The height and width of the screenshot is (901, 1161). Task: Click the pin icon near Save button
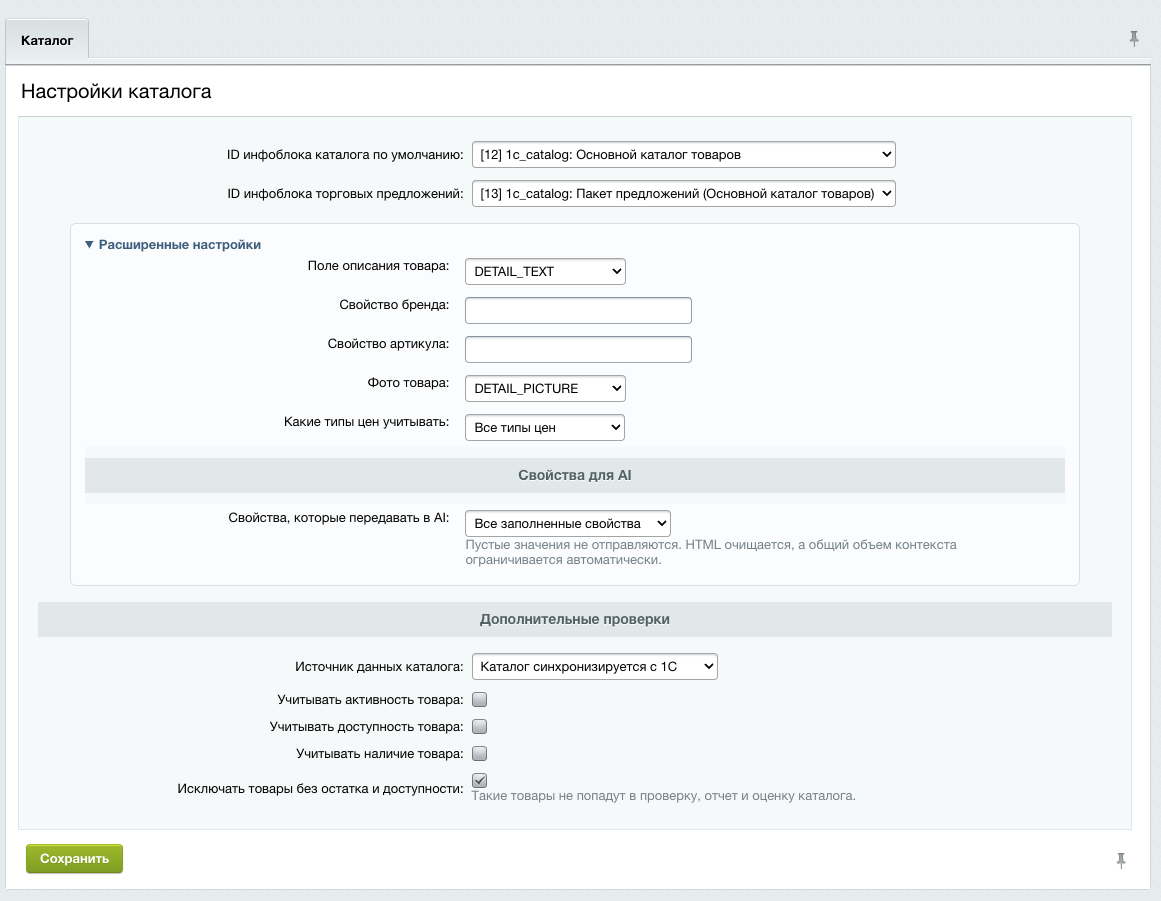pyautogui.click(x=1120, y=860)
